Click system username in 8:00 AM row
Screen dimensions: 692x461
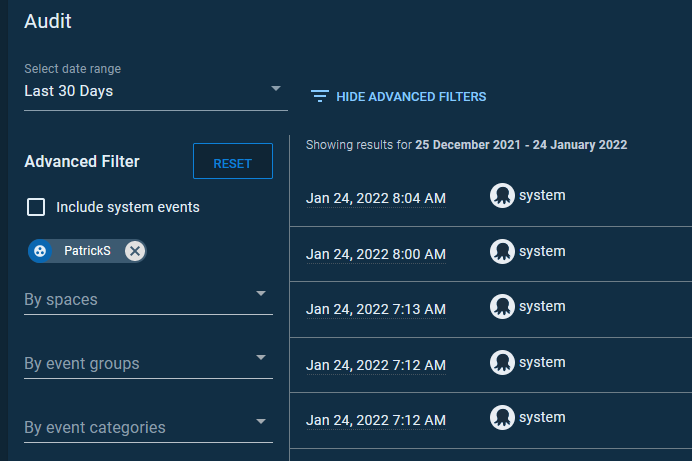pyautogui.click(x=542, y=251)
